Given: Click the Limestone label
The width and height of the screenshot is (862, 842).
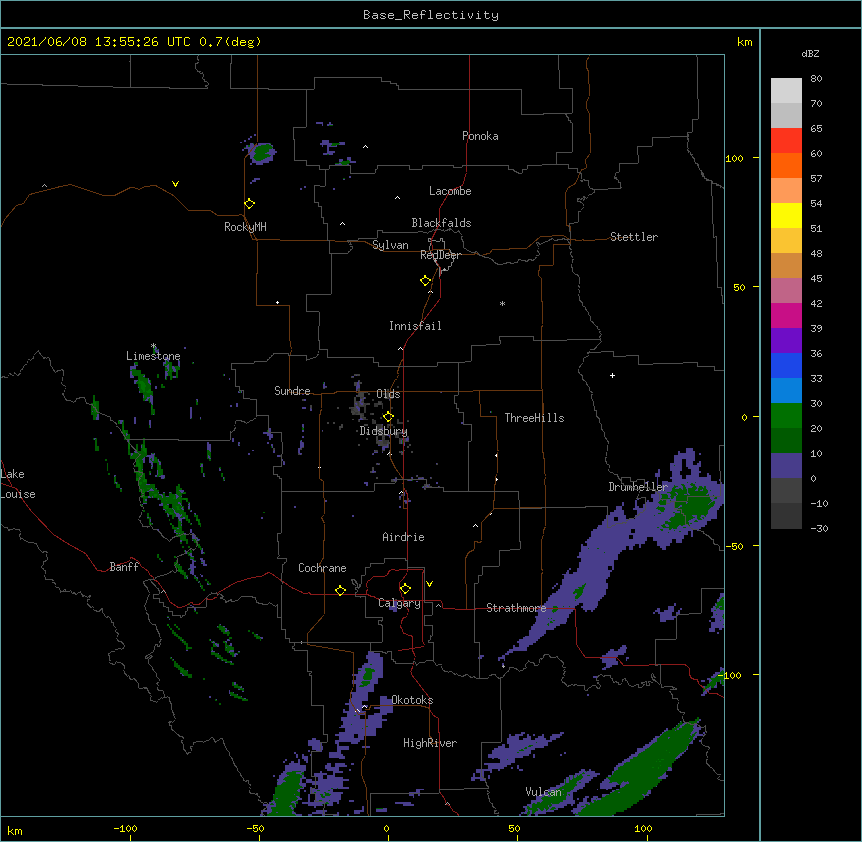Looking at the screenshot, I should click(x=153, y=356).
